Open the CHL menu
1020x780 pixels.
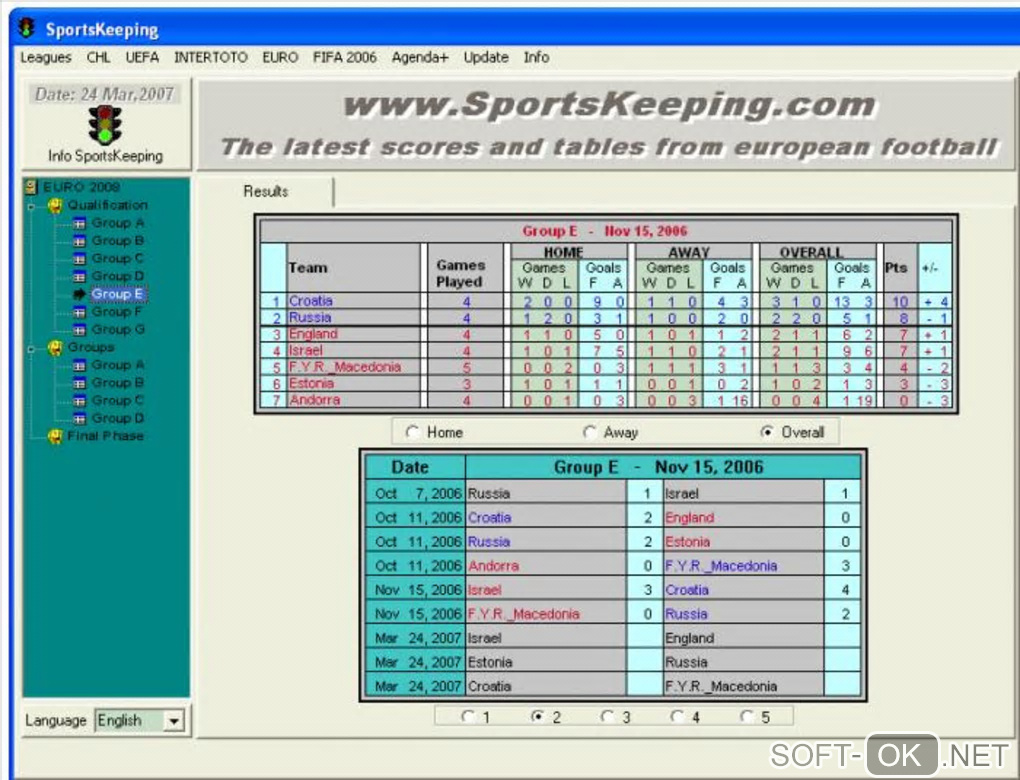tap(98, 57)
